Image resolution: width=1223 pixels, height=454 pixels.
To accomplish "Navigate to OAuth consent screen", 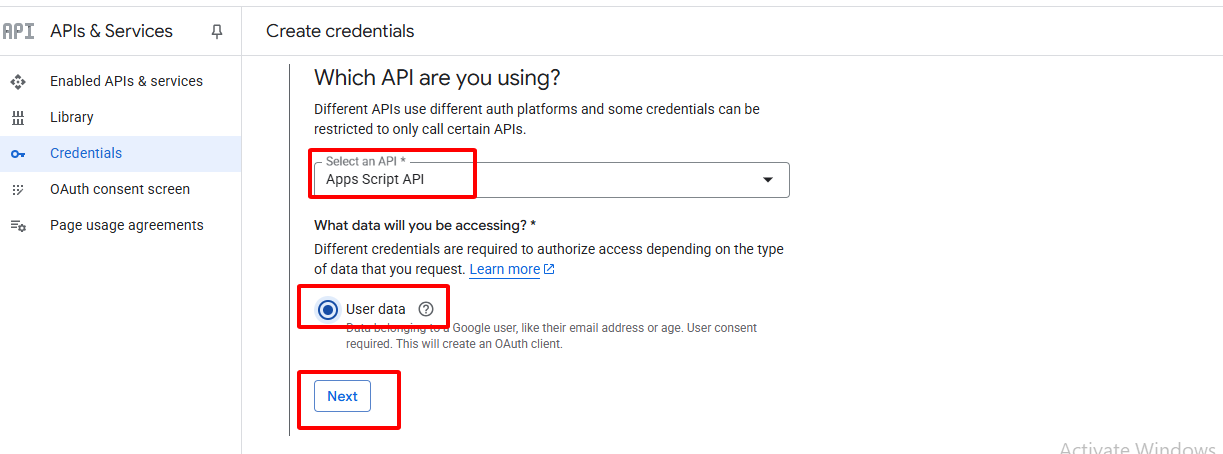I will [x=120, y=189].
